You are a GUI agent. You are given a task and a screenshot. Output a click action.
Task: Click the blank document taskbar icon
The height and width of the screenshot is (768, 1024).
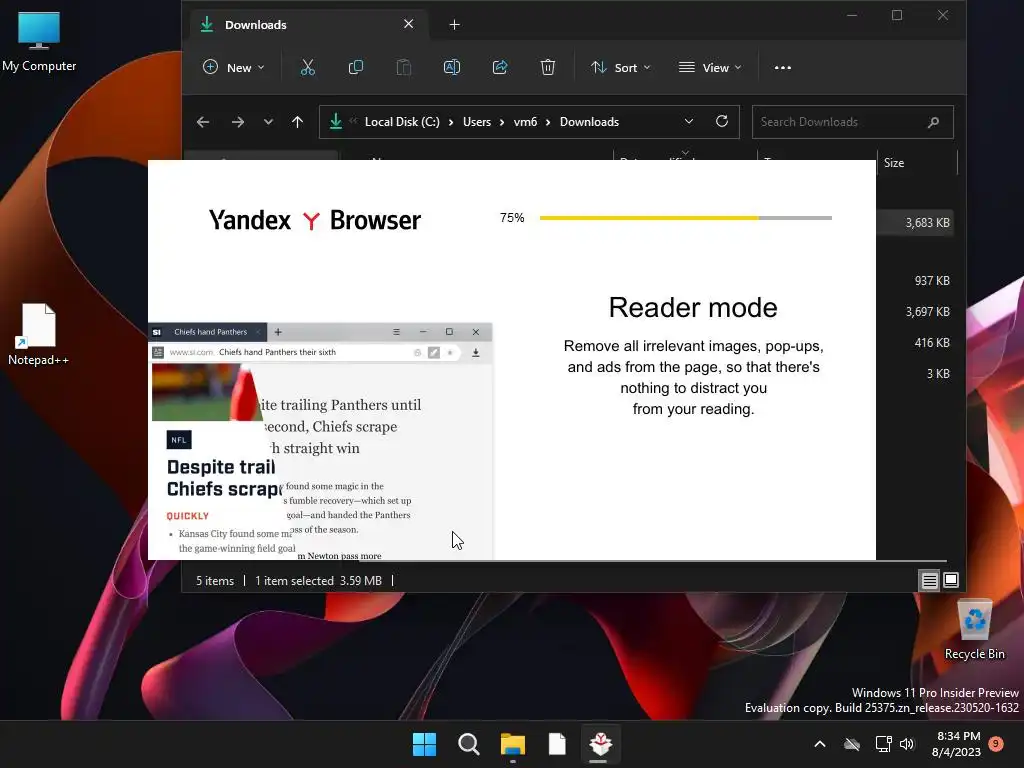coord(557,744)
